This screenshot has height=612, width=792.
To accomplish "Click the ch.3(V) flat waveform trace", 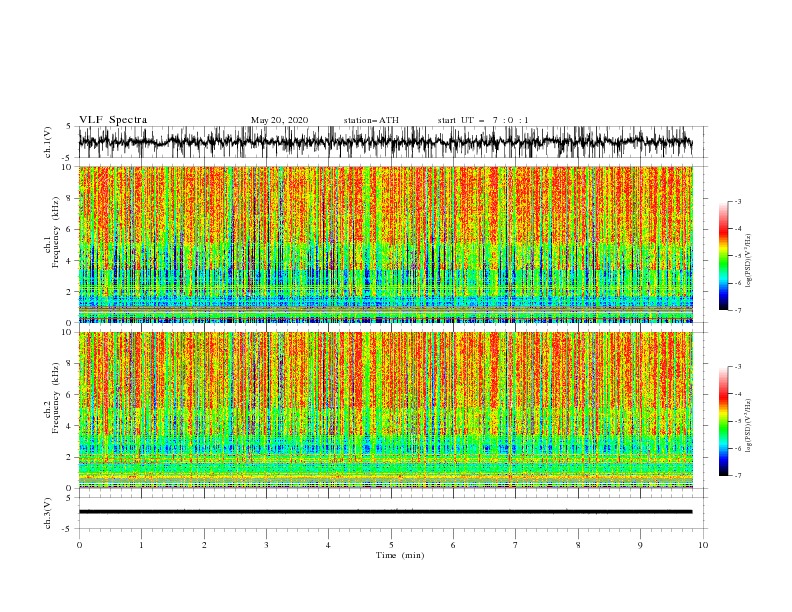I will coord(386,512).
